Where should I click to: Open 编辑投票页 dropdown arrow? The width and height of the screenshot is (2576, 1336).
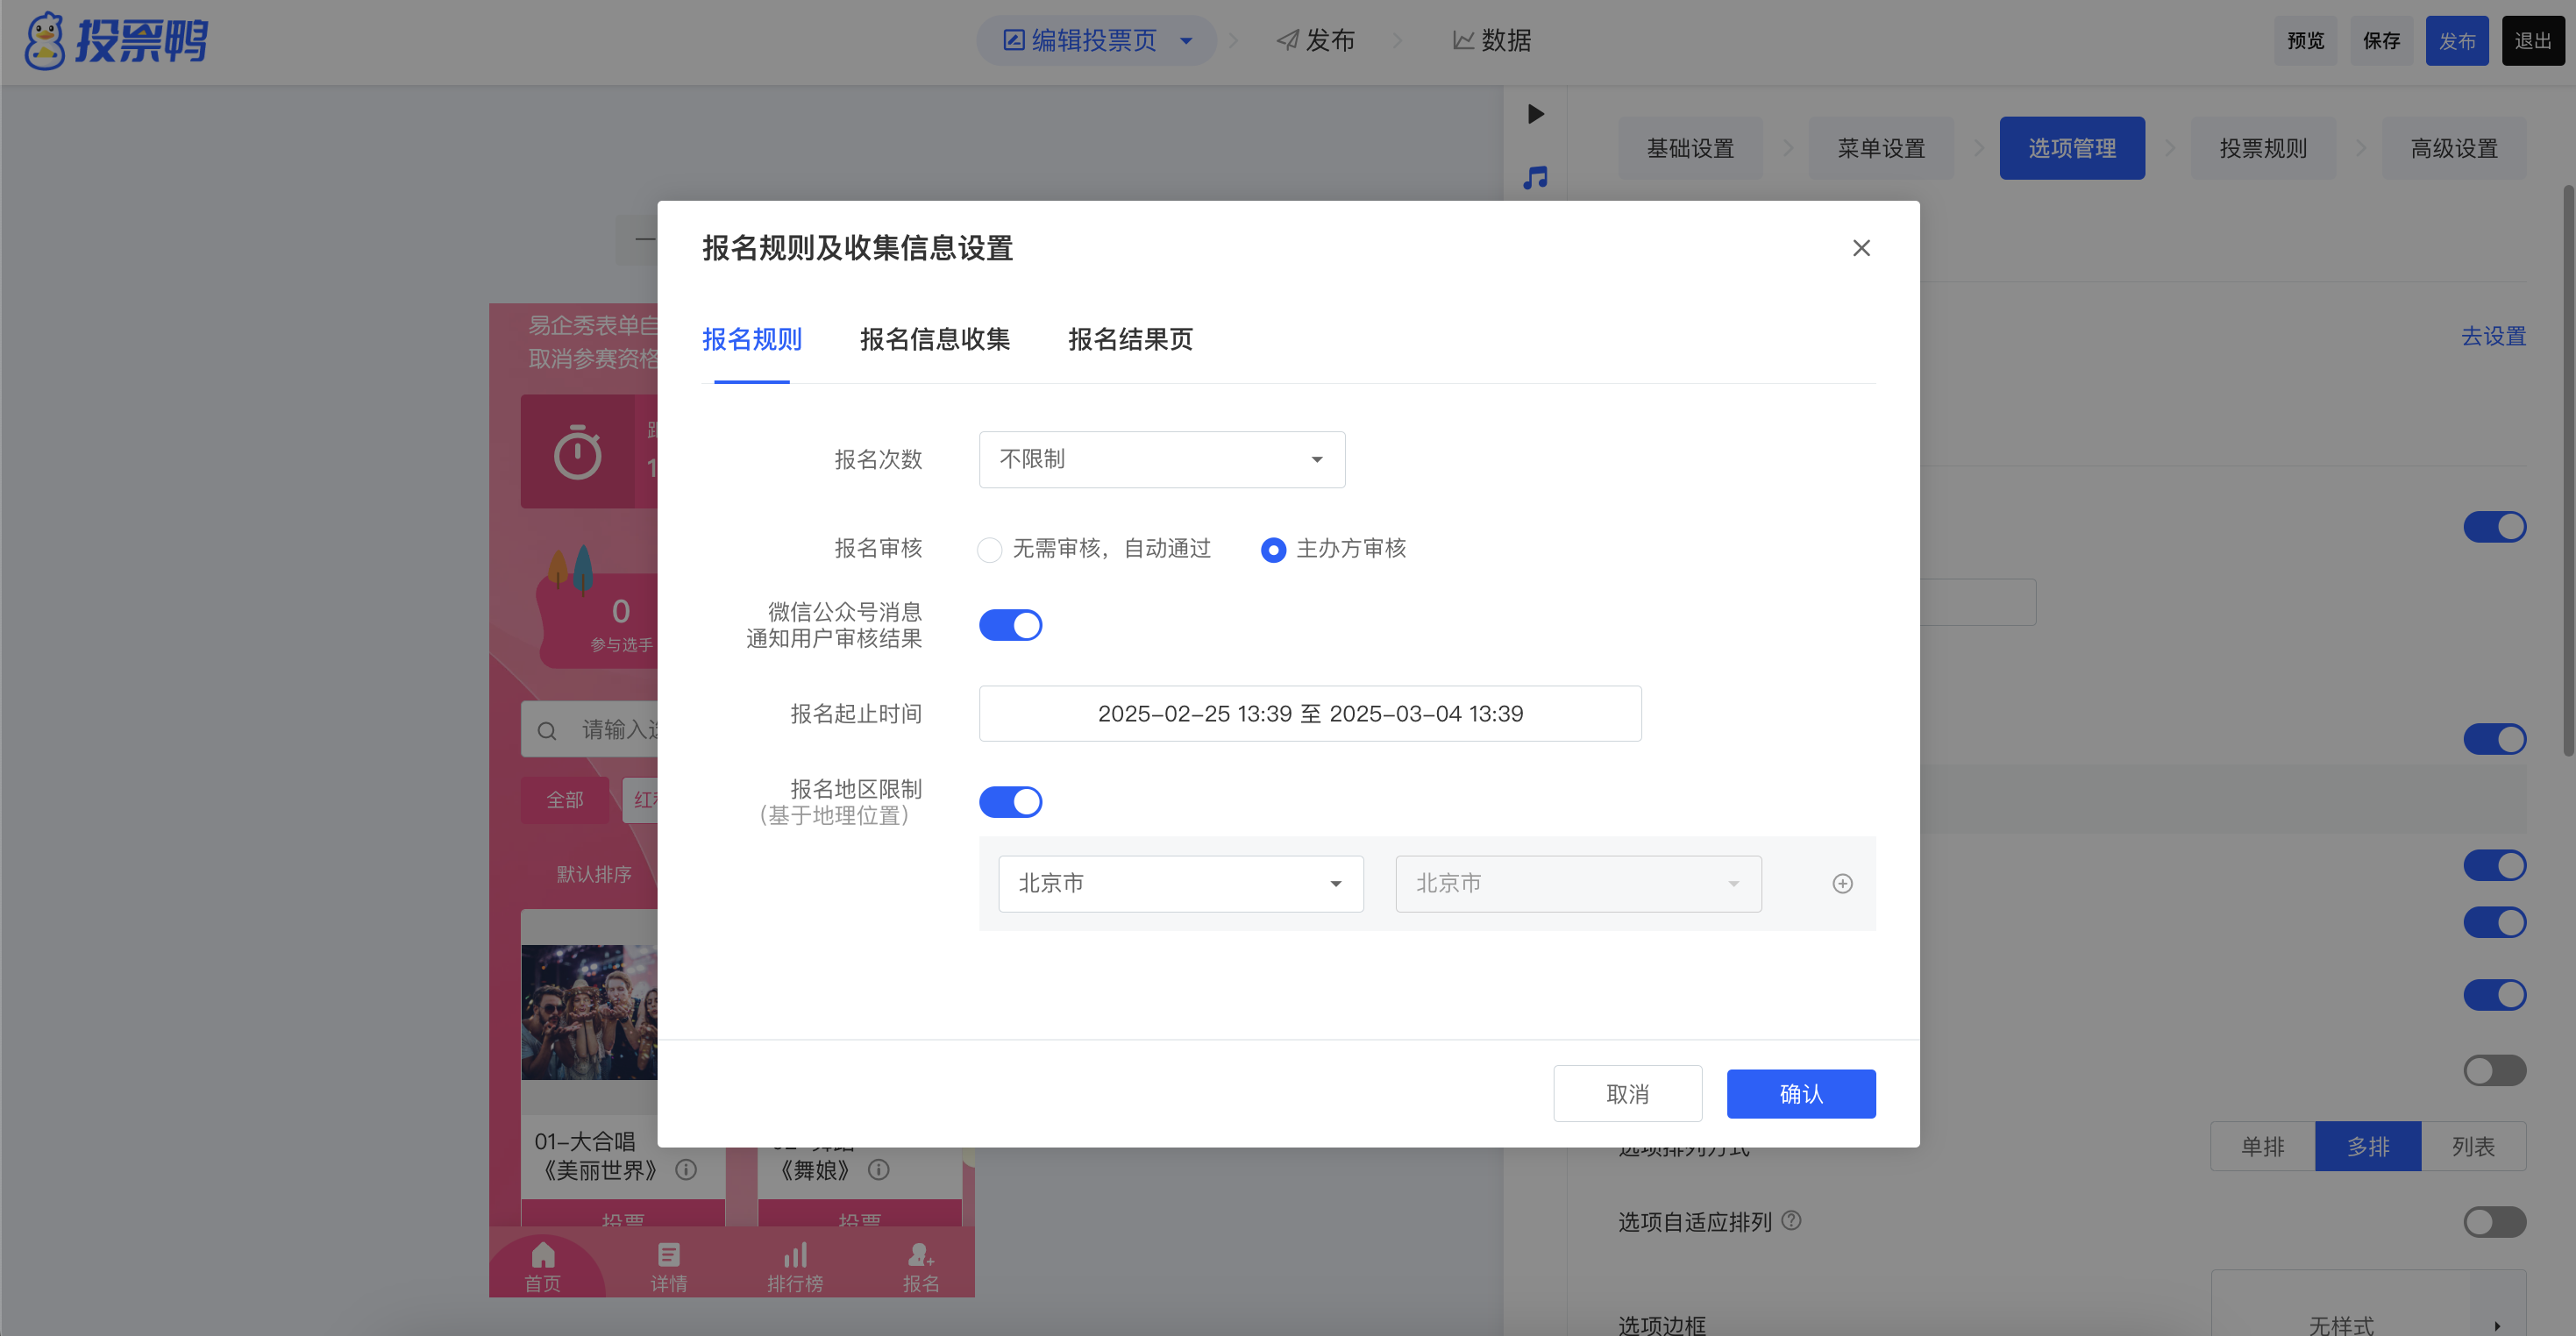point(1186,41)
